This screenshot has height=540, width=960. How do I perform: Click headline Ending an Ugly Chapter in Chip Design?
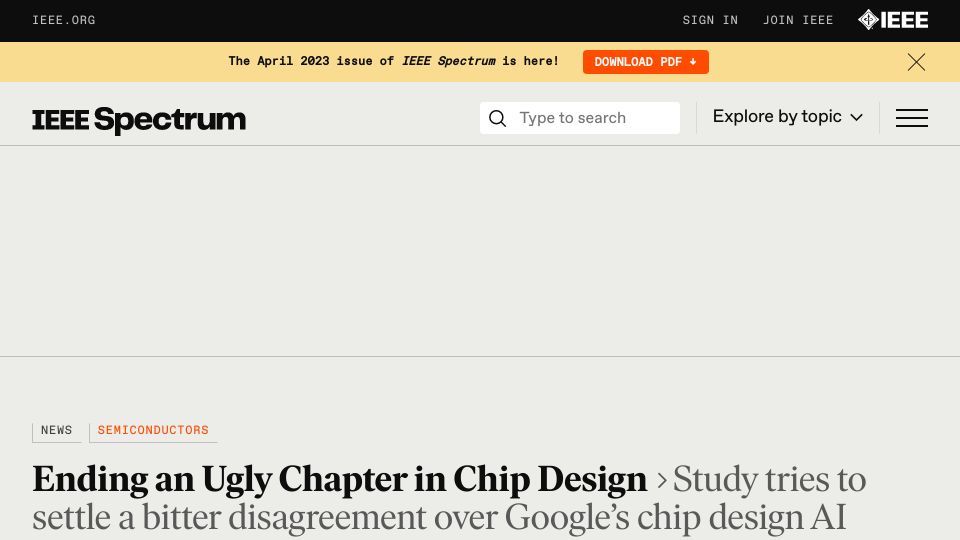point(340,479)
